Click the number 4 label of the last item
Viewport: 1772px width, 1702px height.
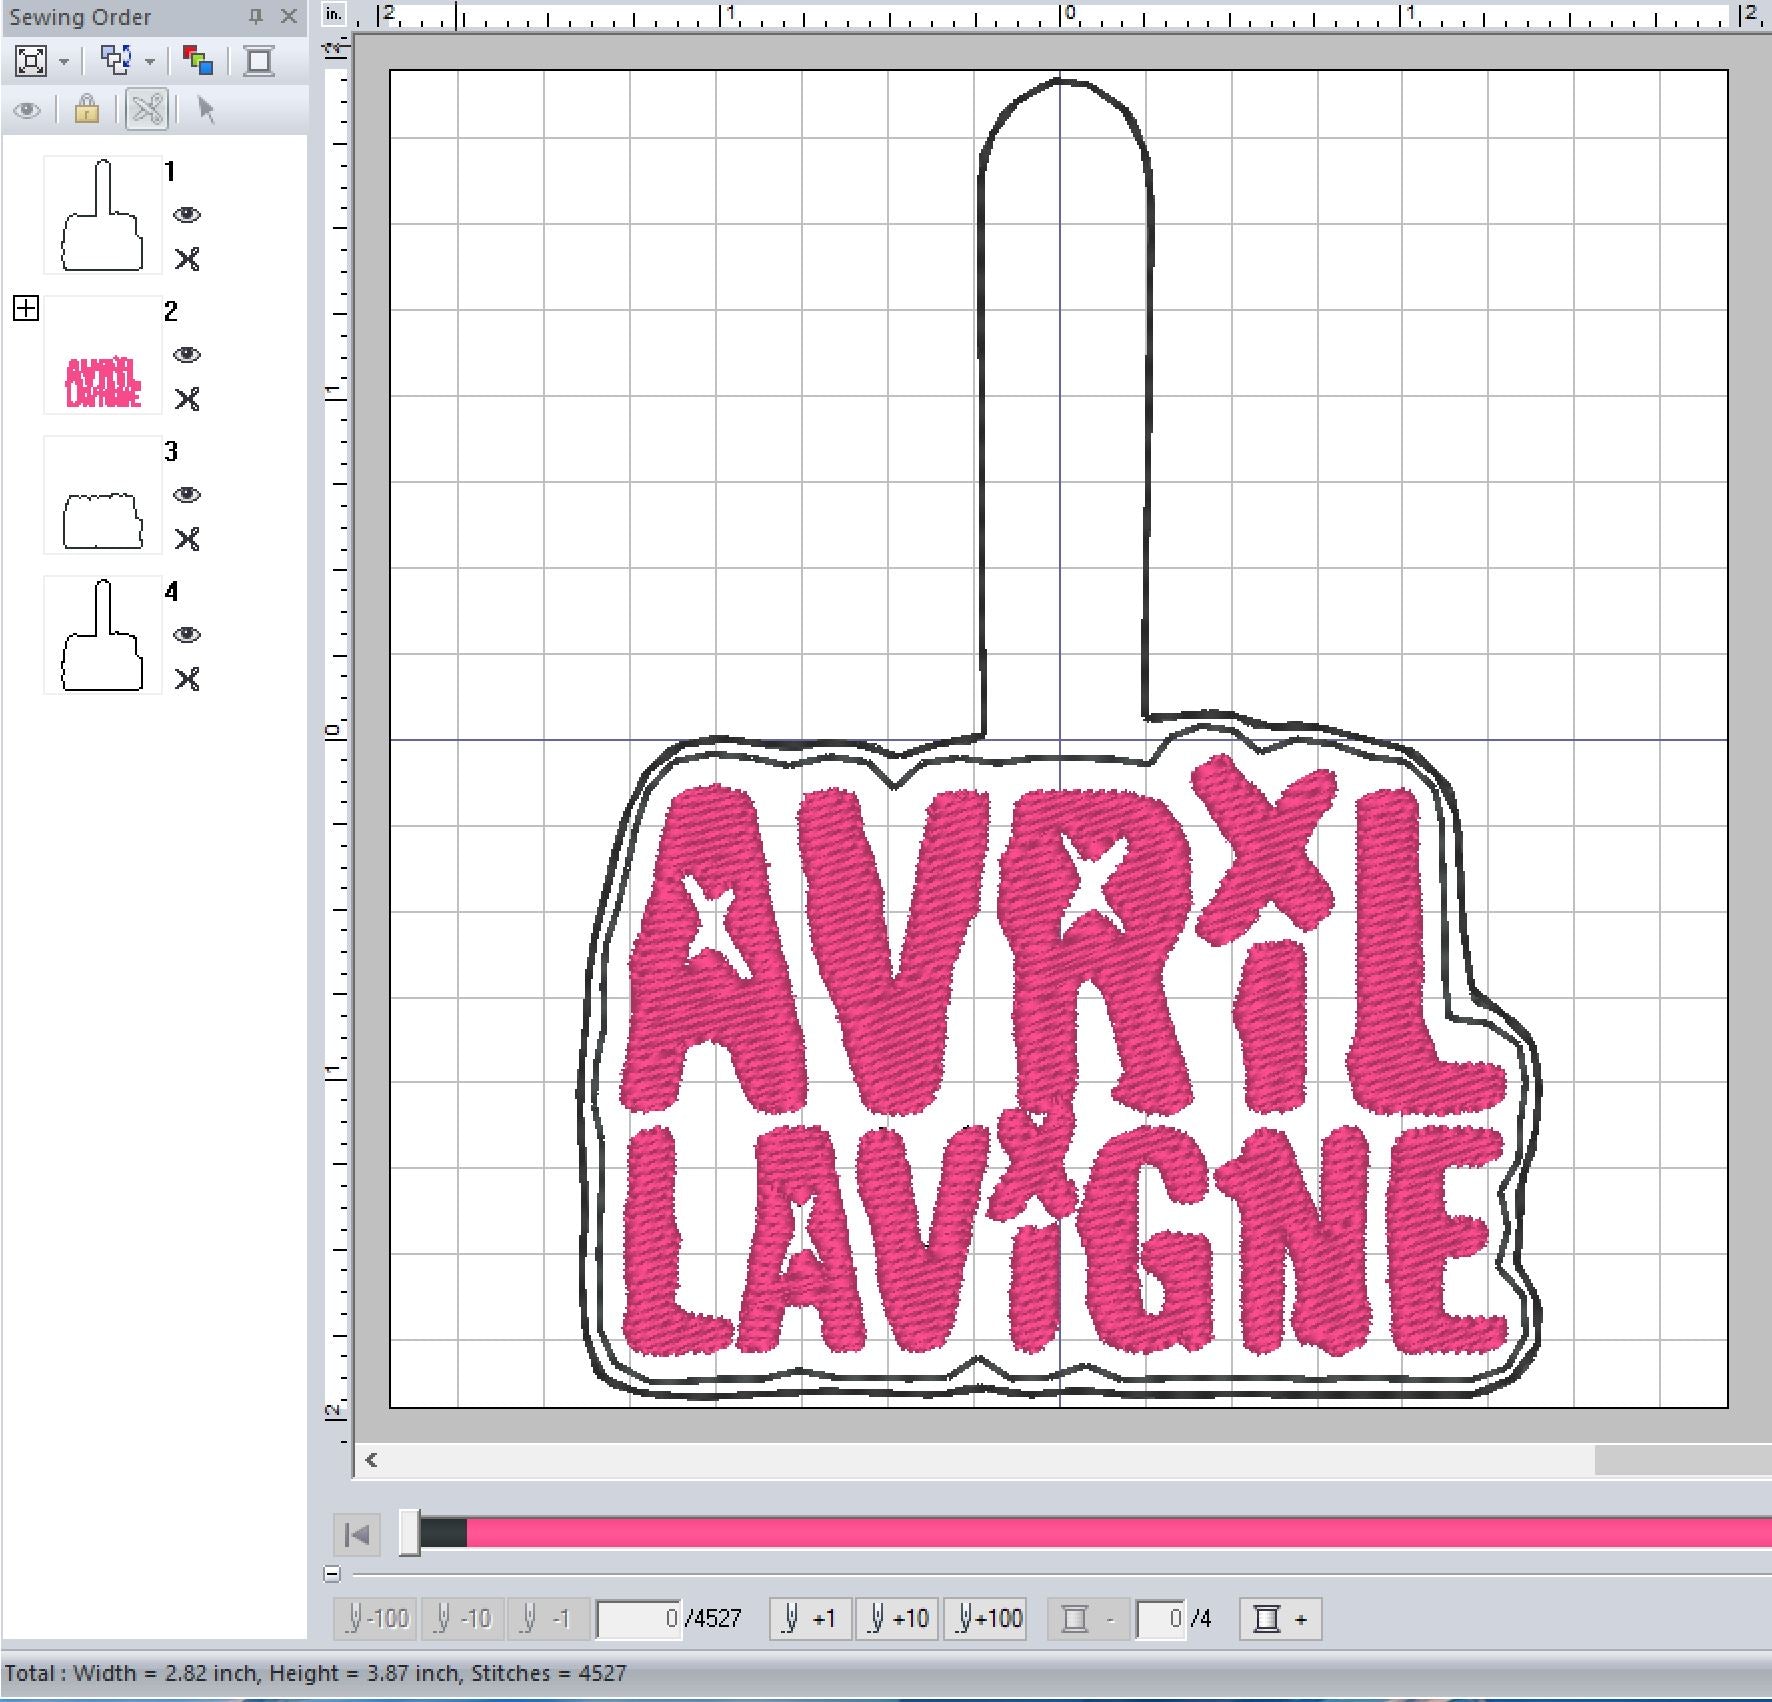pyautogui.click(x=171, y=592)
